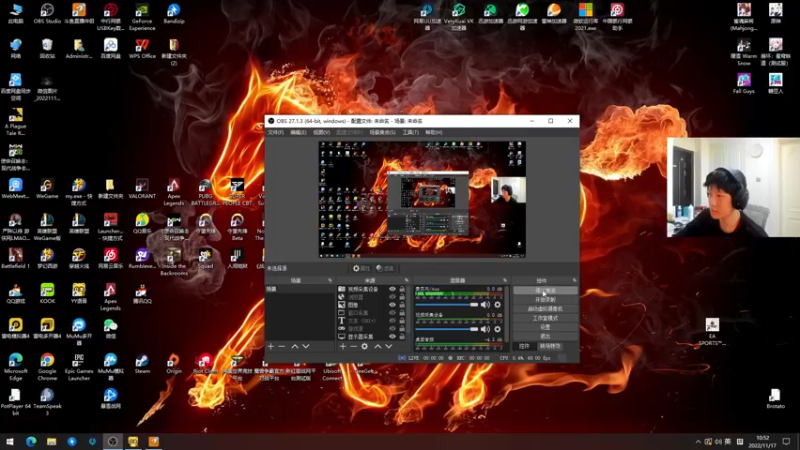Viewport: 800px width, 450px height.
Task: Pop out the 控件 dock panel
Action: 574,281
